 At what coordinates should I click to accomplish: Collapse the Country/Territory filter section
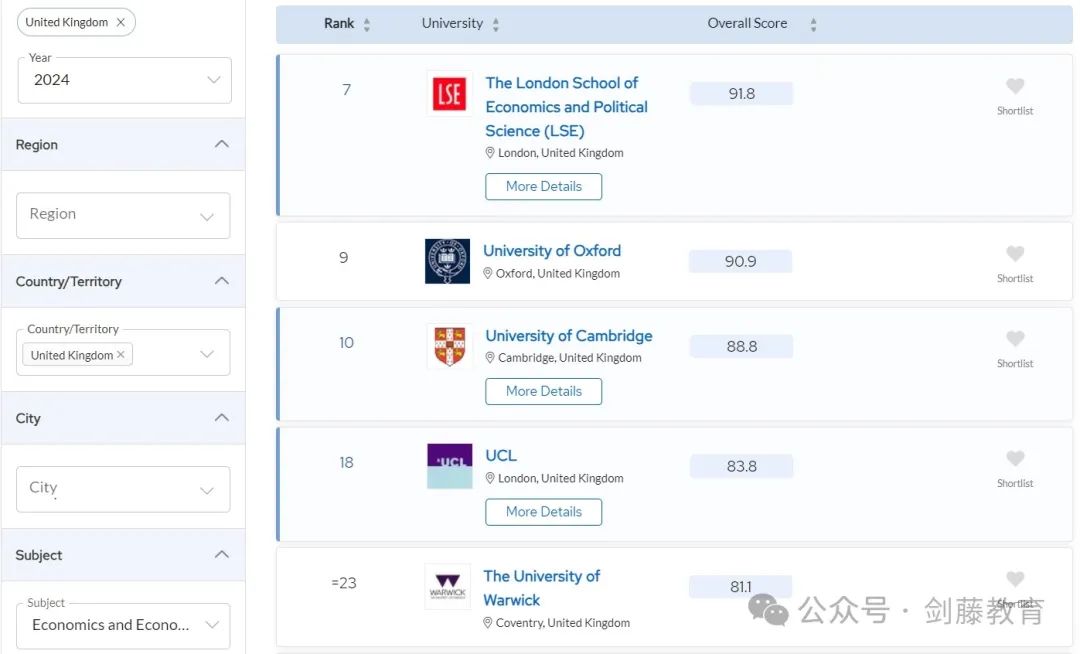222,281
